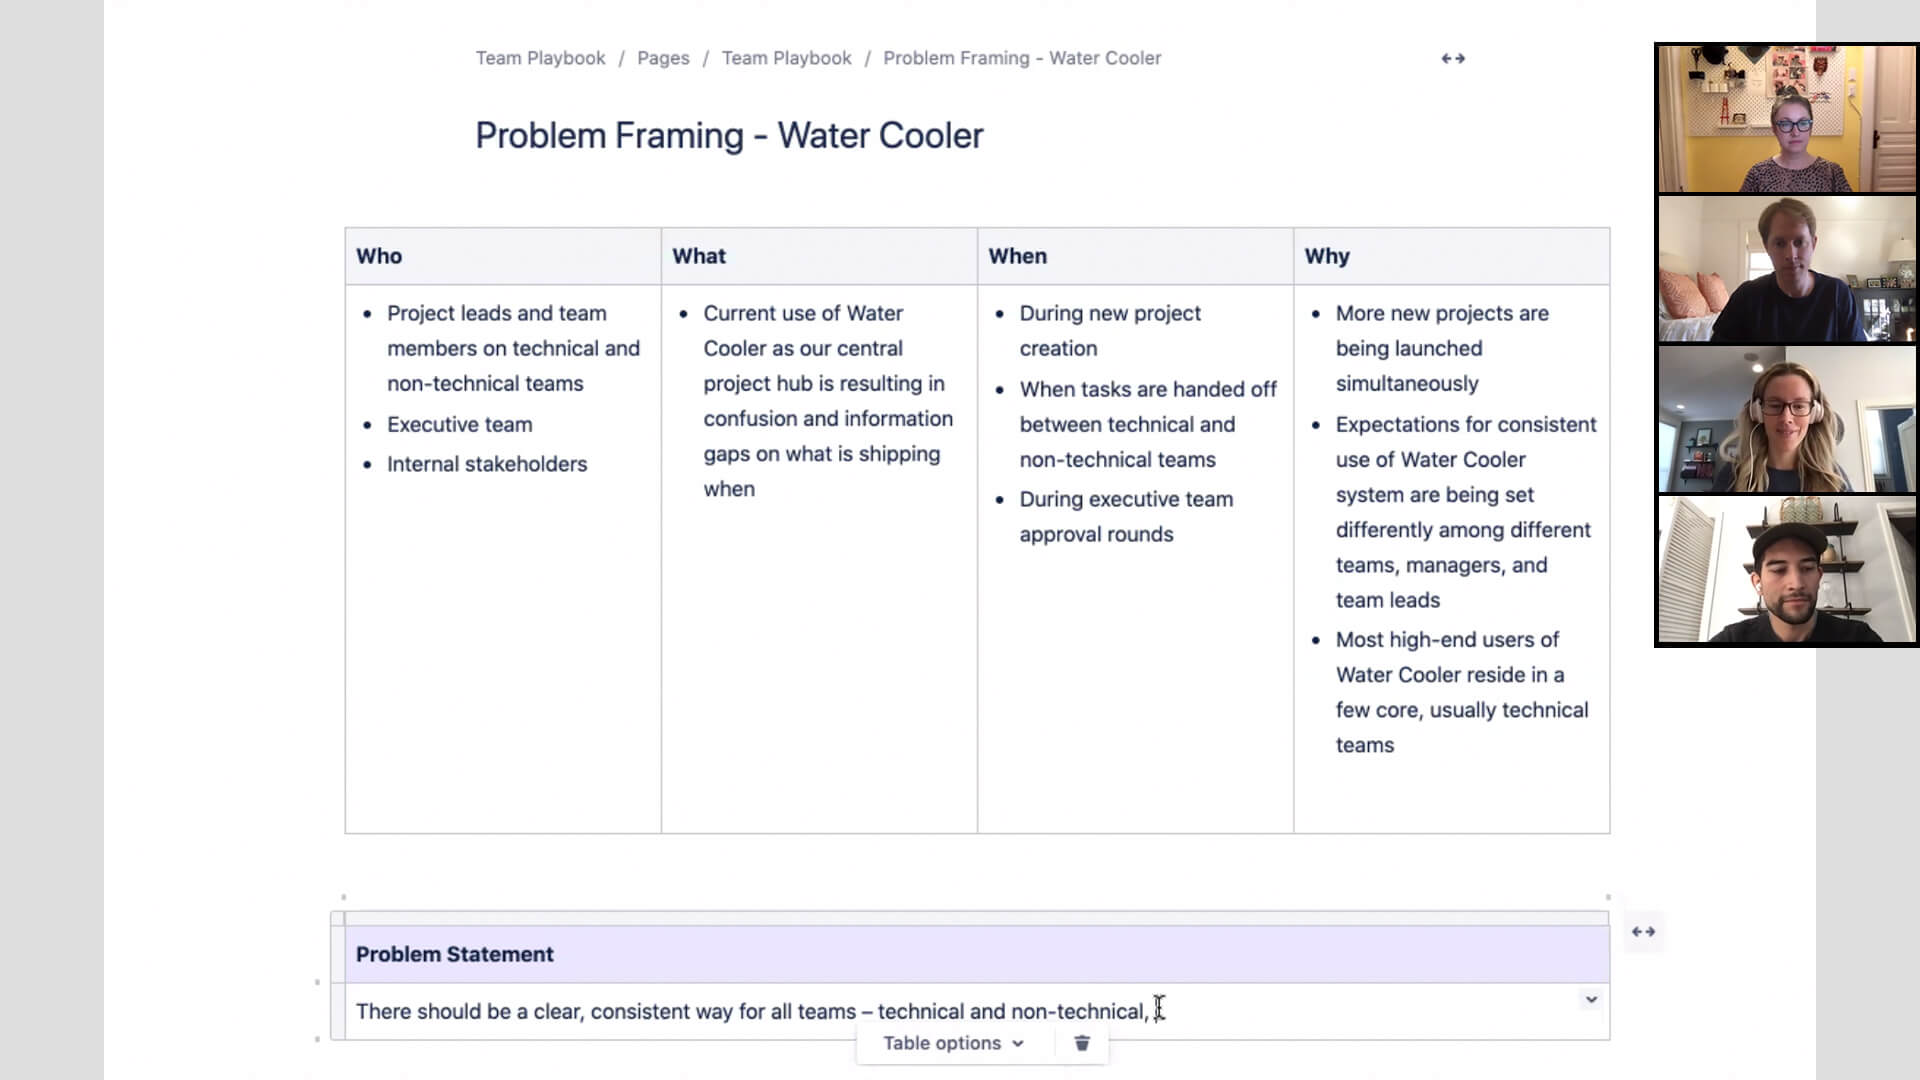Select Team Playbook in breadcrumb navigation
The image size is (1920, 1080).
pyautogui.click(x=541, y=57)
